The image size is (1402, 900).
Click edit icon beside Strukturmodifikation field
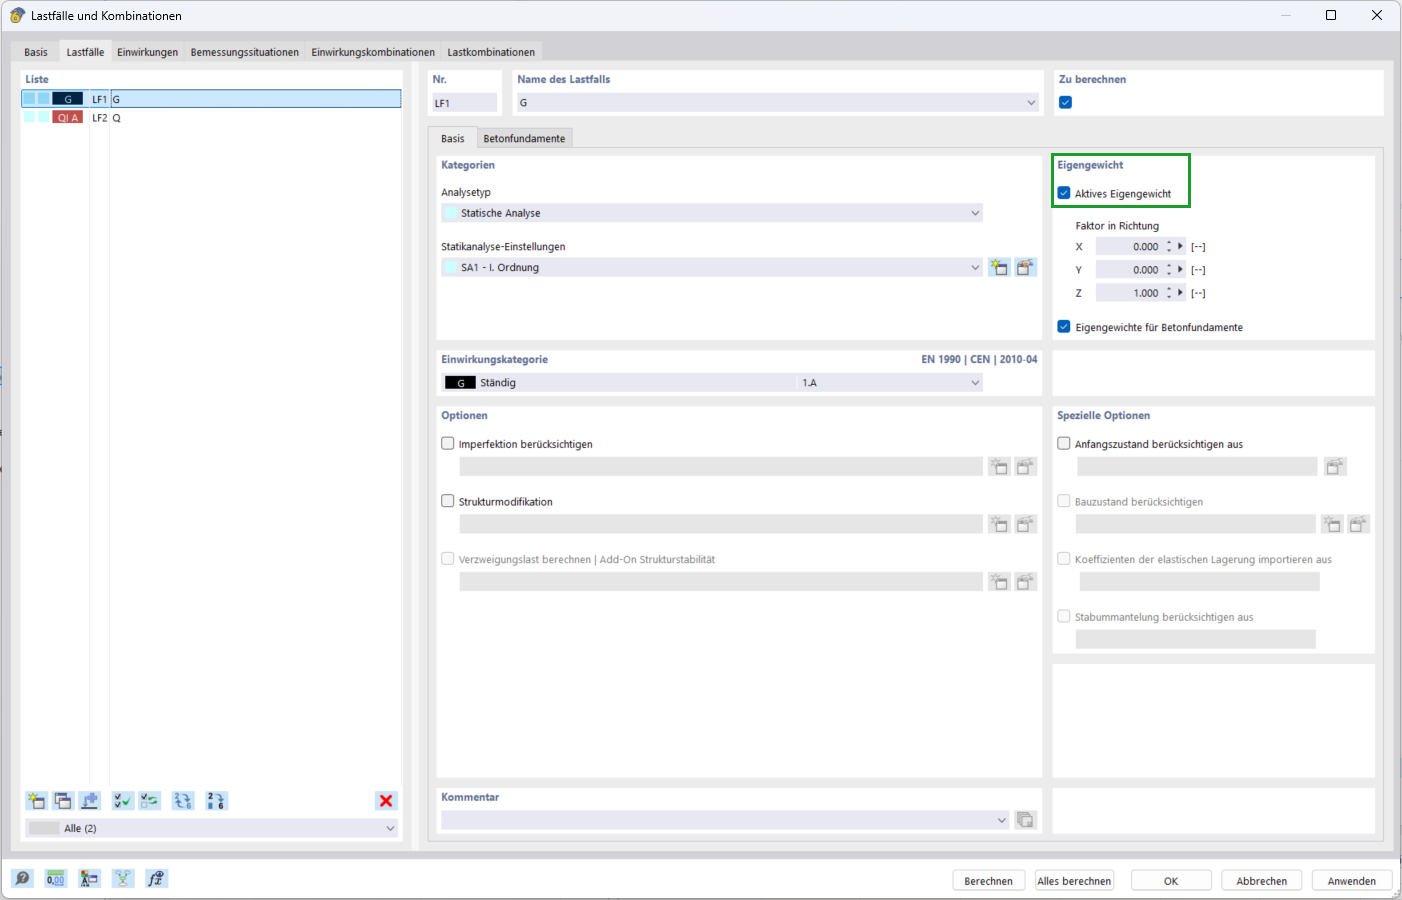[1026, 524]
